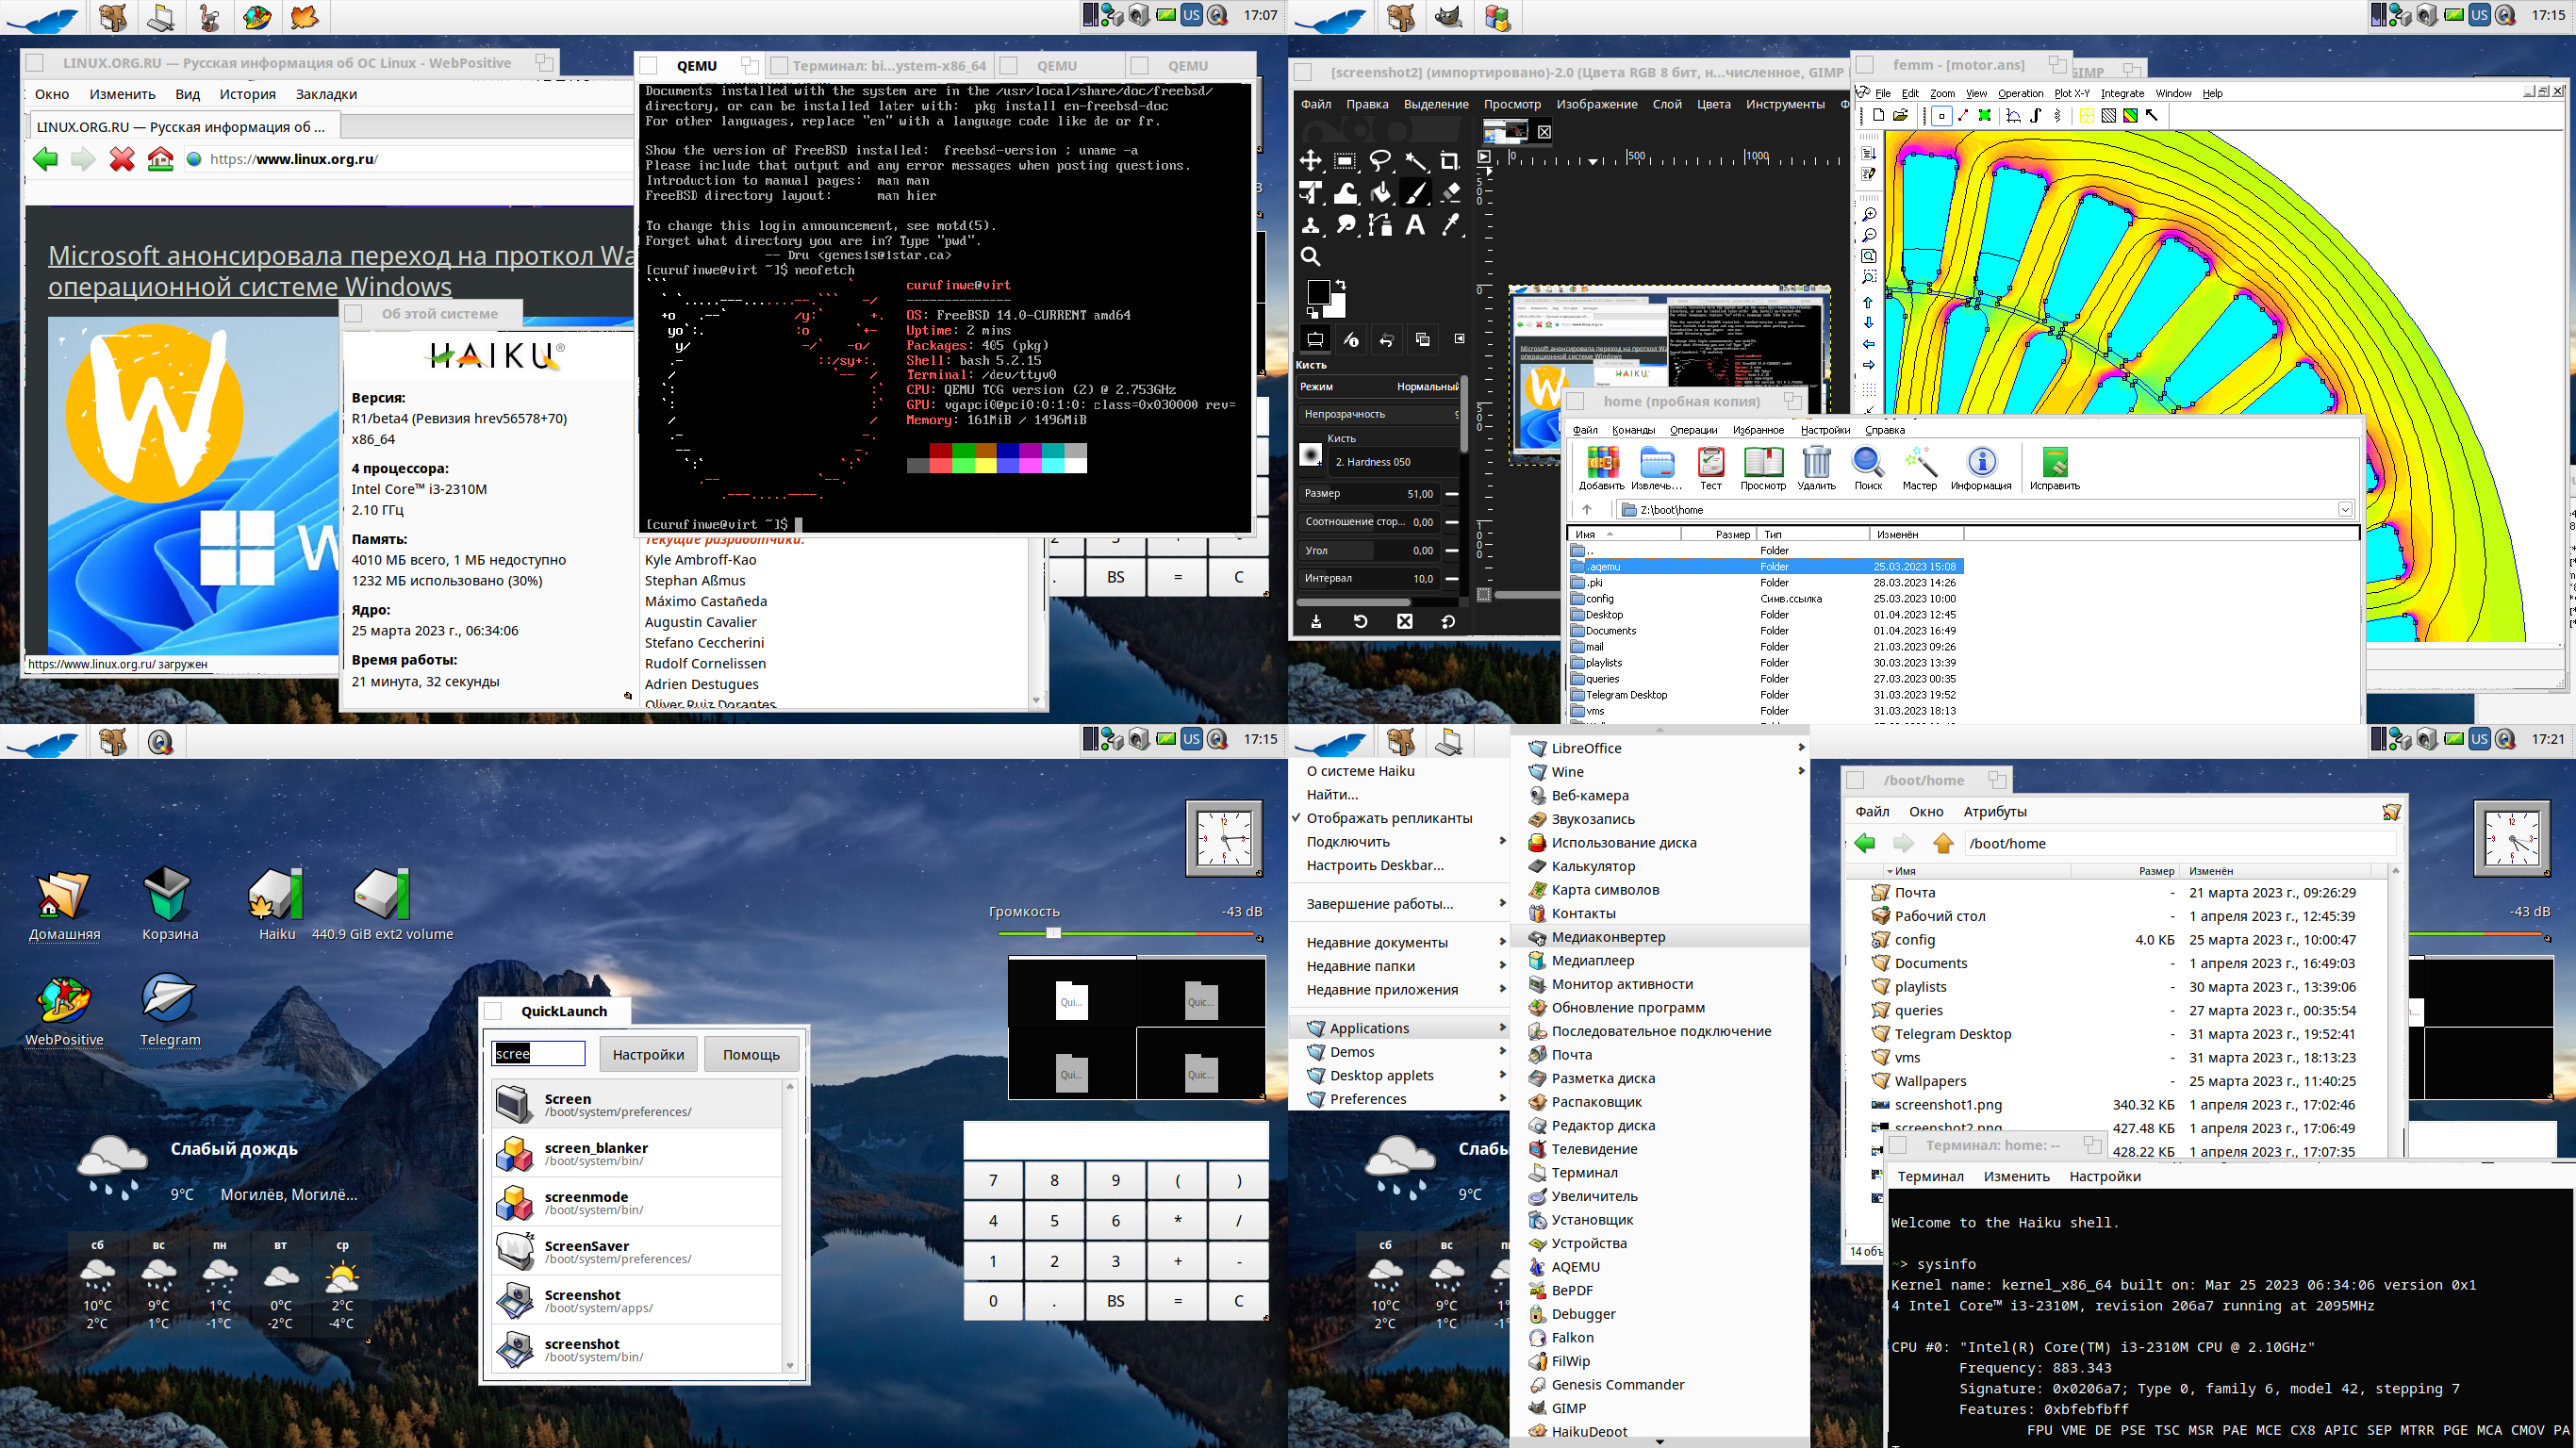This screenshot has width=2576, height=1448.
Task: Open femm's Operation menu
Action: pos(2020,93)
